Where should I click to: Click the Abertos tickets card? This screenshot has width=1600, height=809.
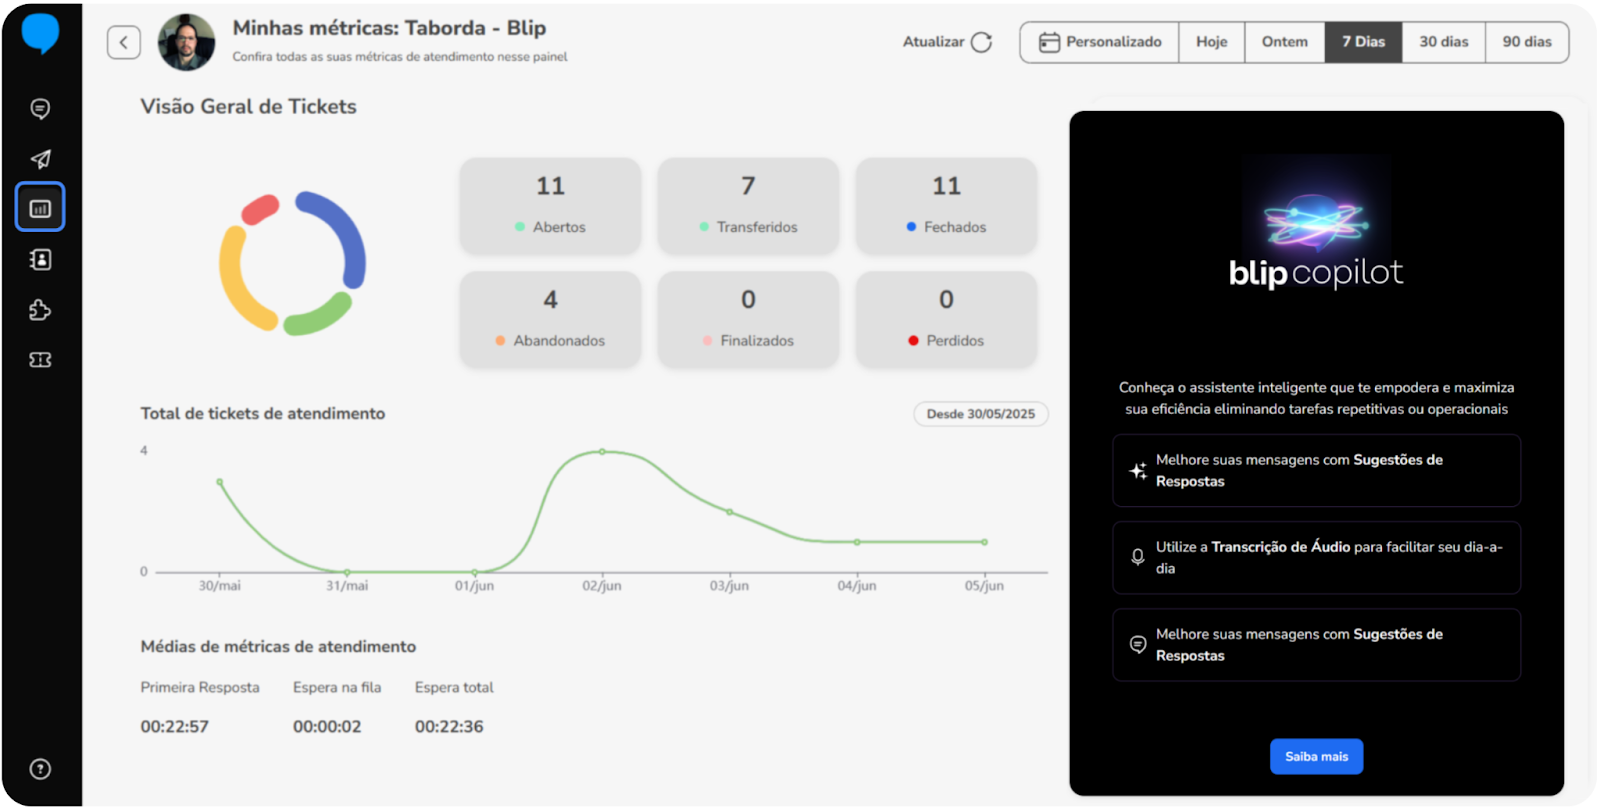[x=550, y=205]
